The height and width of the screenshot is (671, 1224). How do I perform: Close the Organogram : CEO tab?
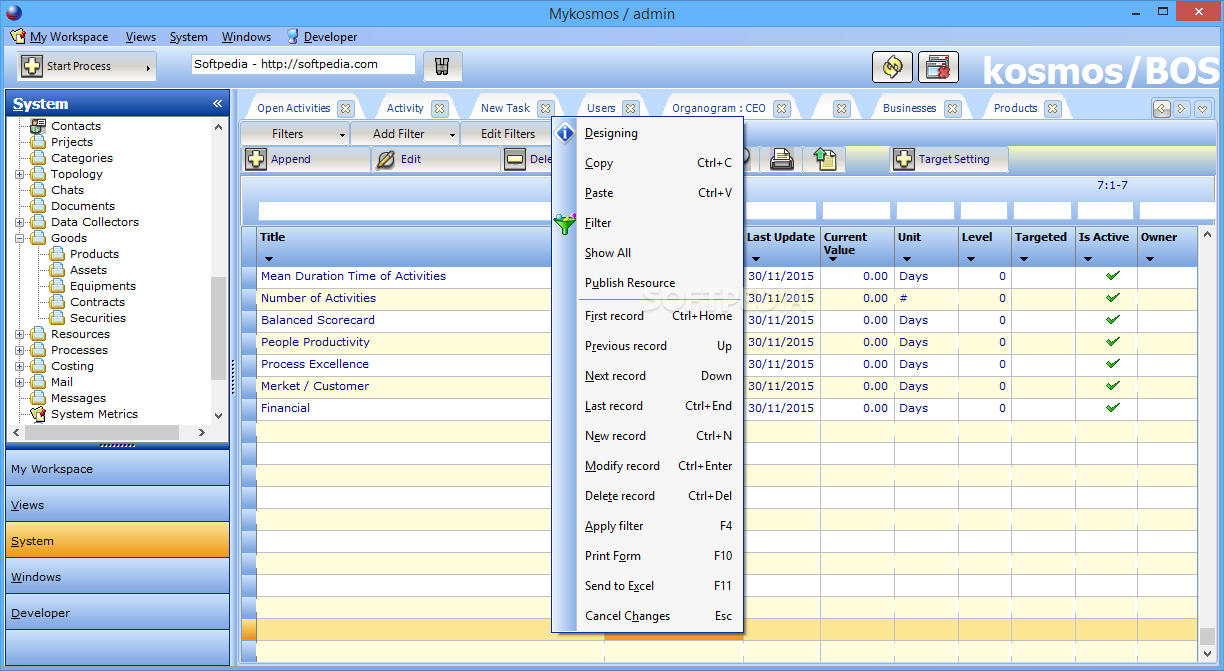click(781, 108)
